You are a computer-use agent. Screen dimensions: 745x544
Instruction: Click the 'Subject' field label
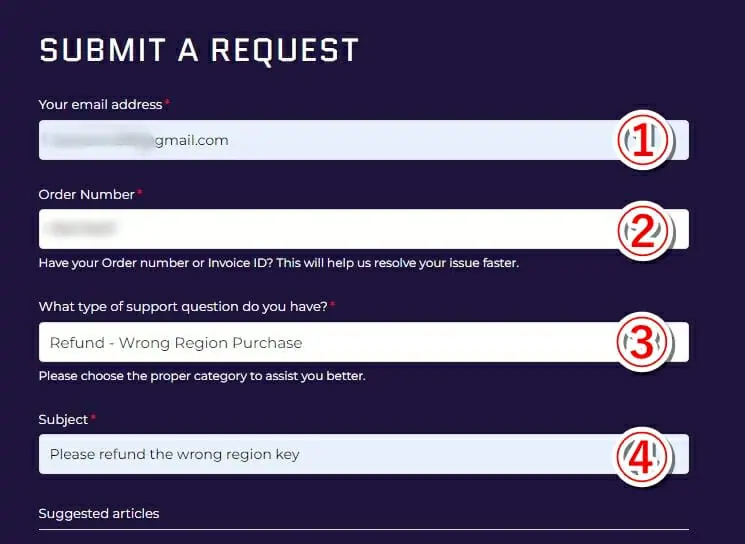(63, 419)
